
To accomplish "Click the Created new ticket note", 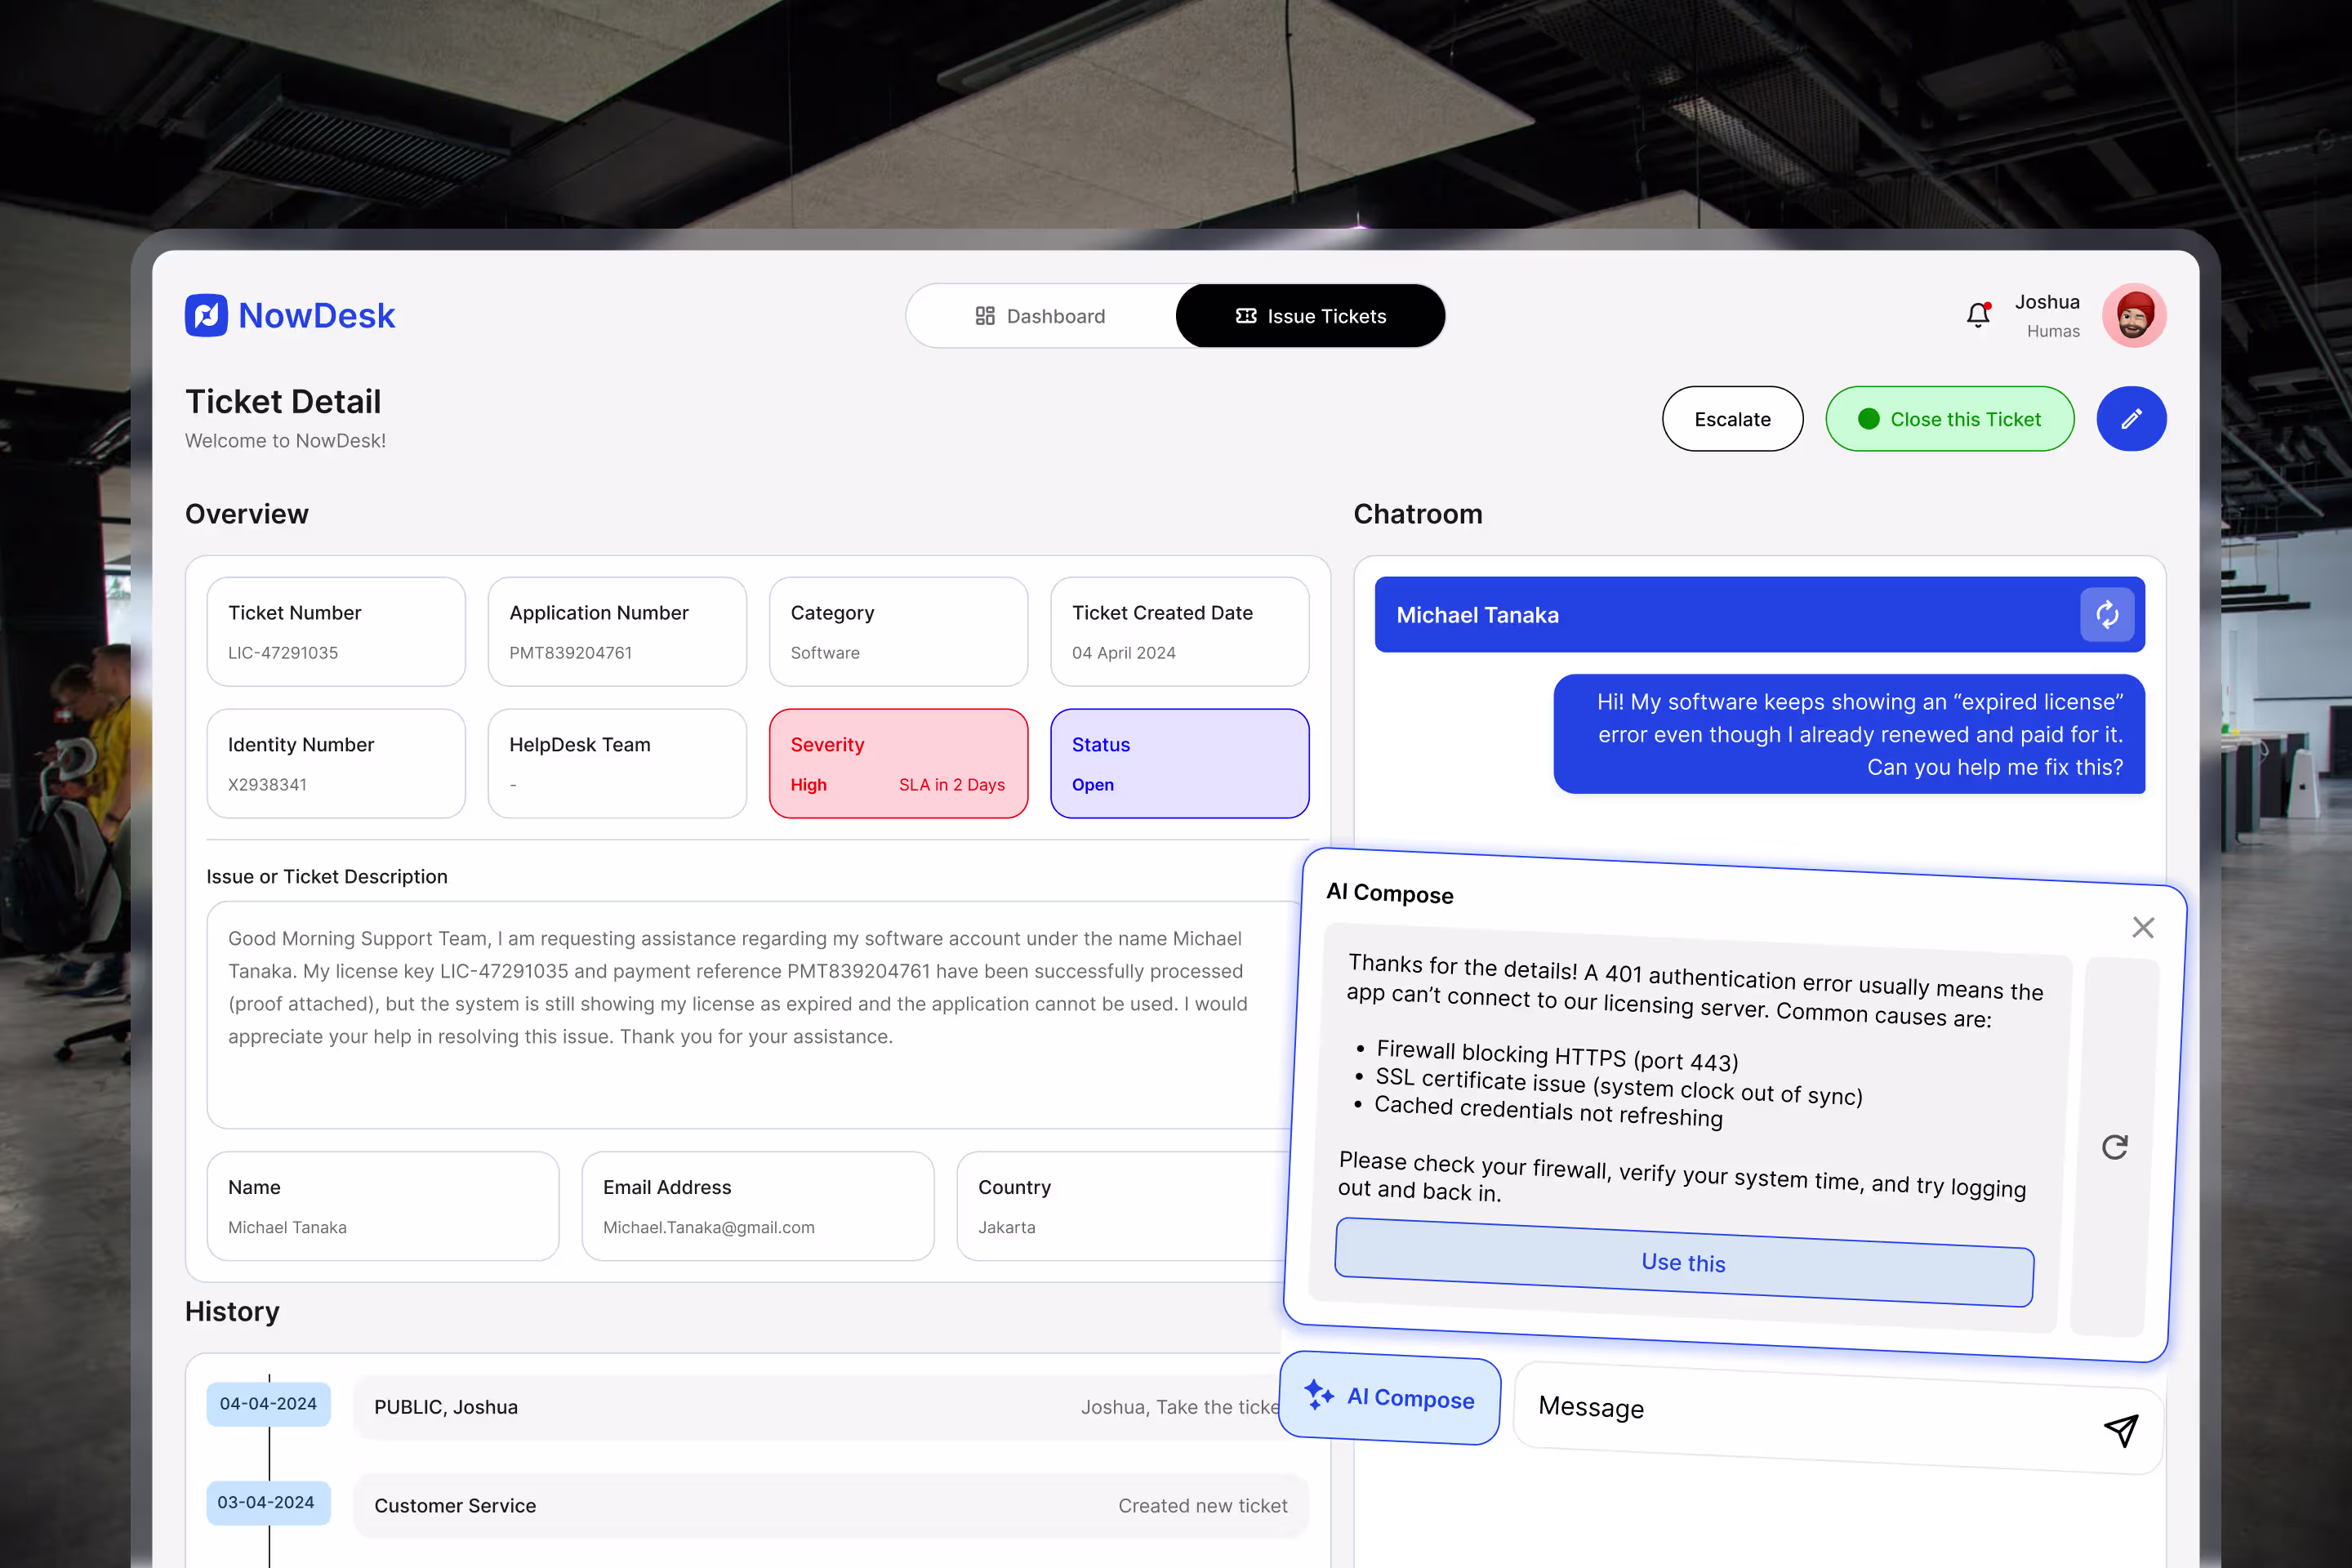I will tap(1203, 1506).
